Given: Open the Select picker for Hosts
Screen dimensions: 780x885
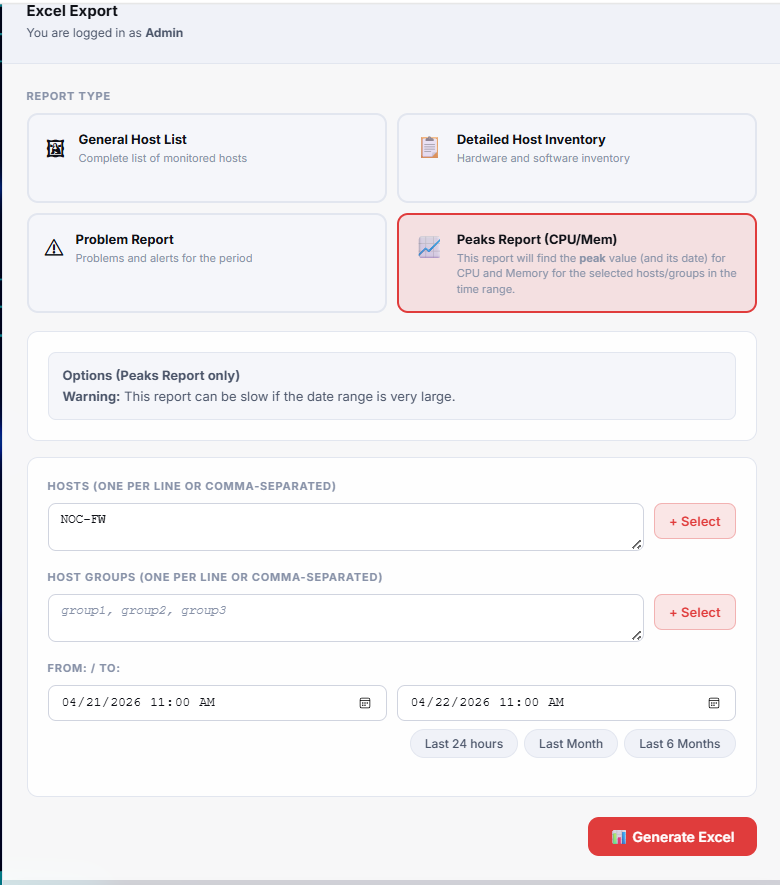Looking at the screenshot, I should coord(695,521).
